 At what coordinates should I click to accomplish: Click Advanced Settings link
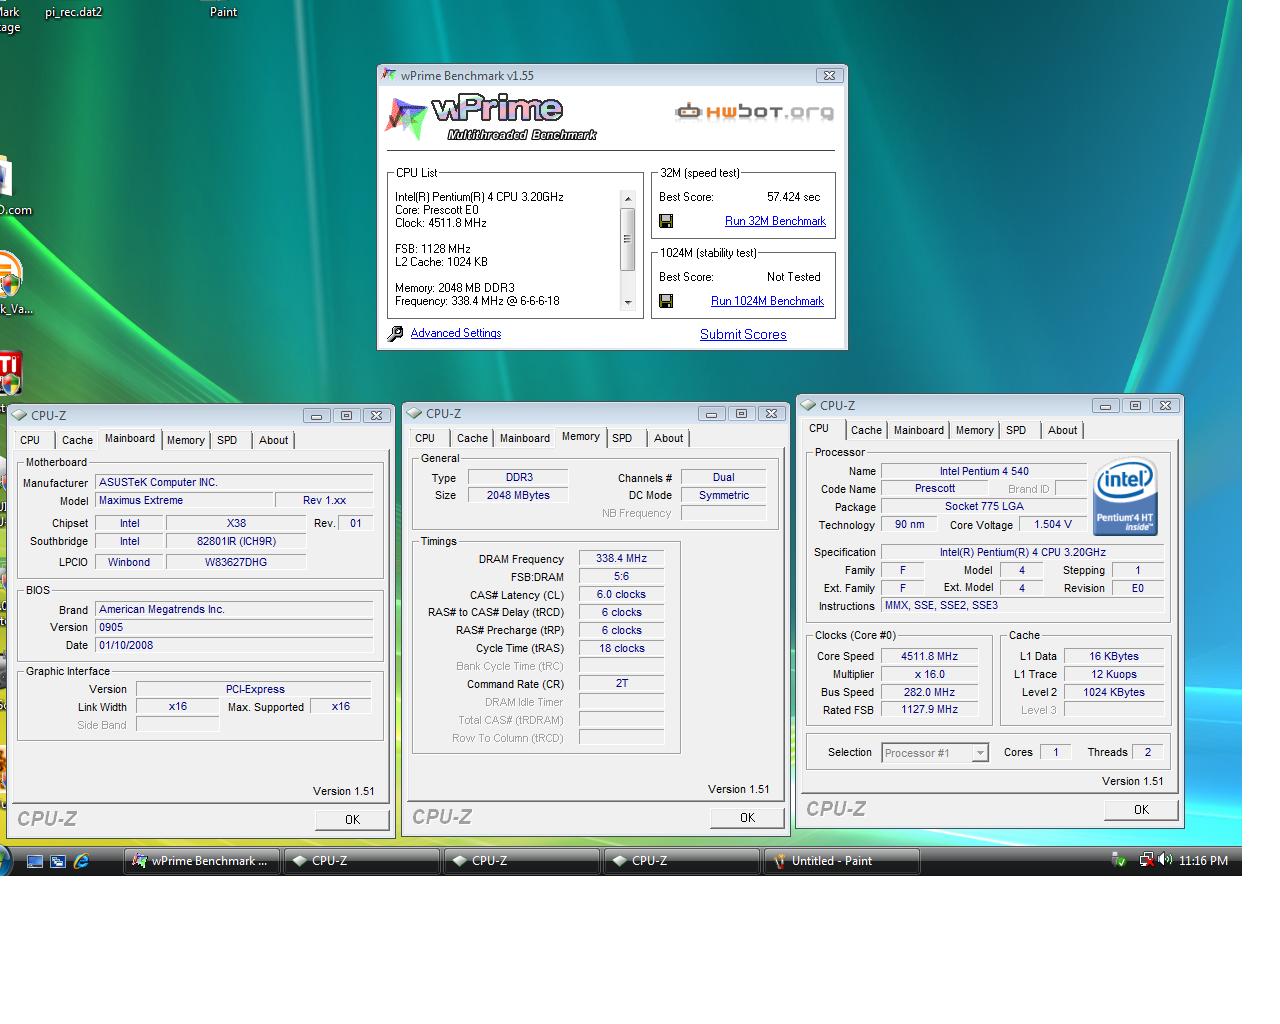pyautogui.click(x=456, y=333)
